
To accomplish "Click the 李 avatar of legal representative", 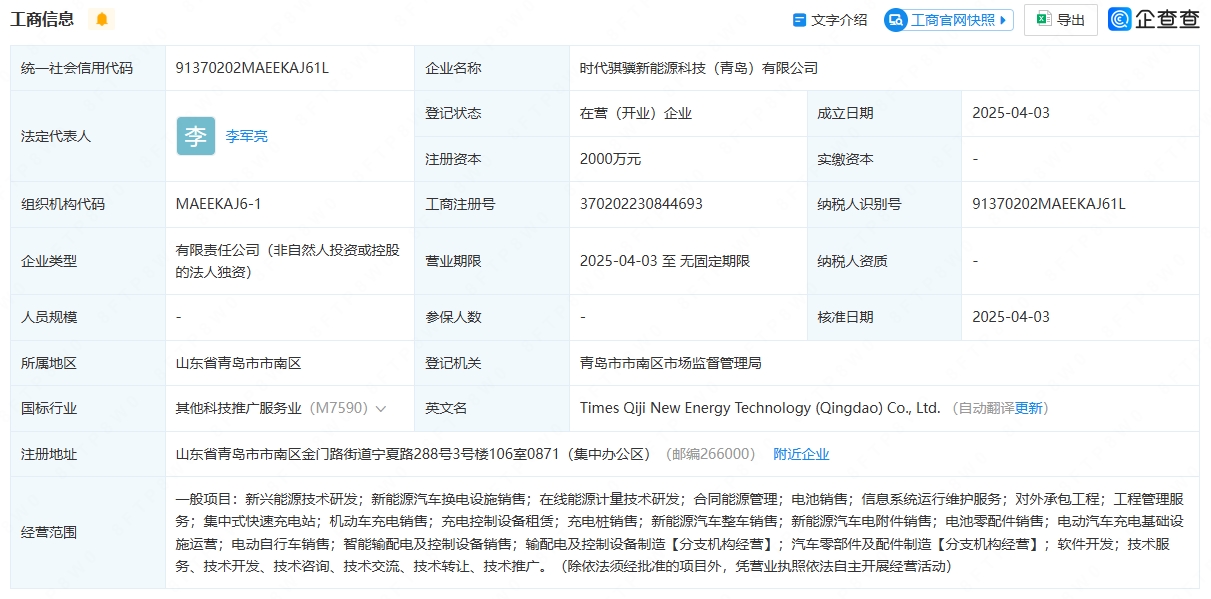I will (195, 136).
